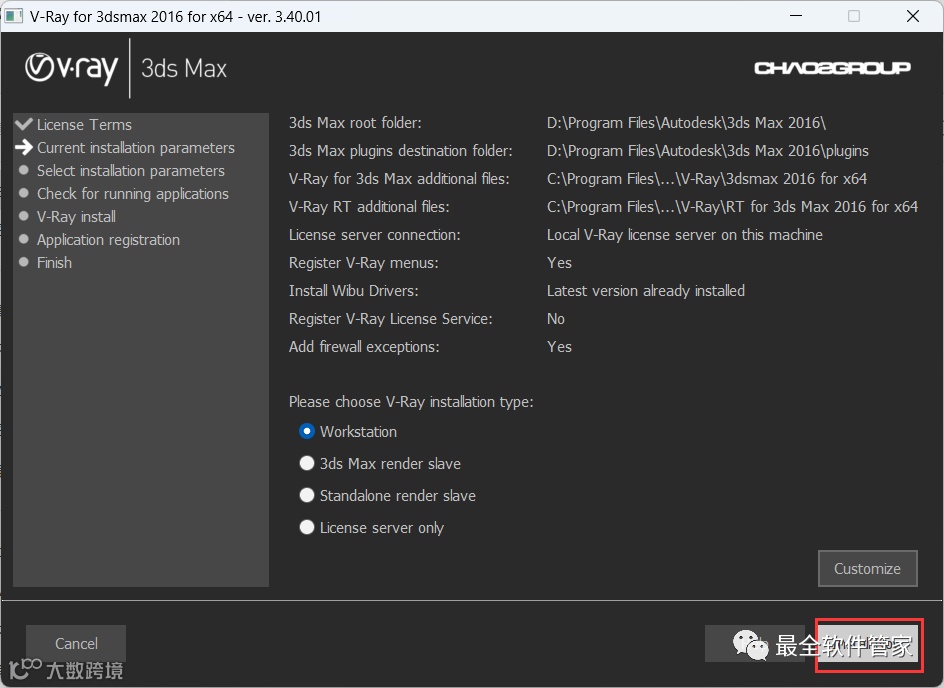944x688 pixels.
Task: Click the arrow beside Current installation parameters
Action: [x=24, y=147]
